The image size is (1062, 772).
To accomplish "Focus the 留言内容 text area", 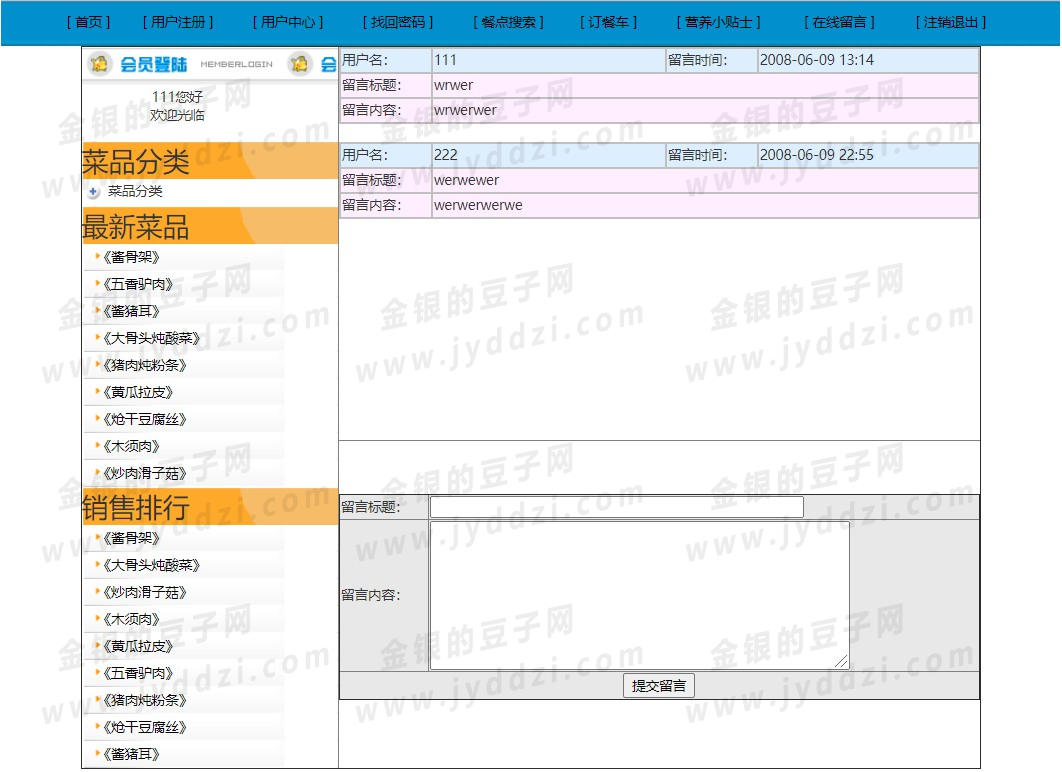I will click(x=639, y=595).
